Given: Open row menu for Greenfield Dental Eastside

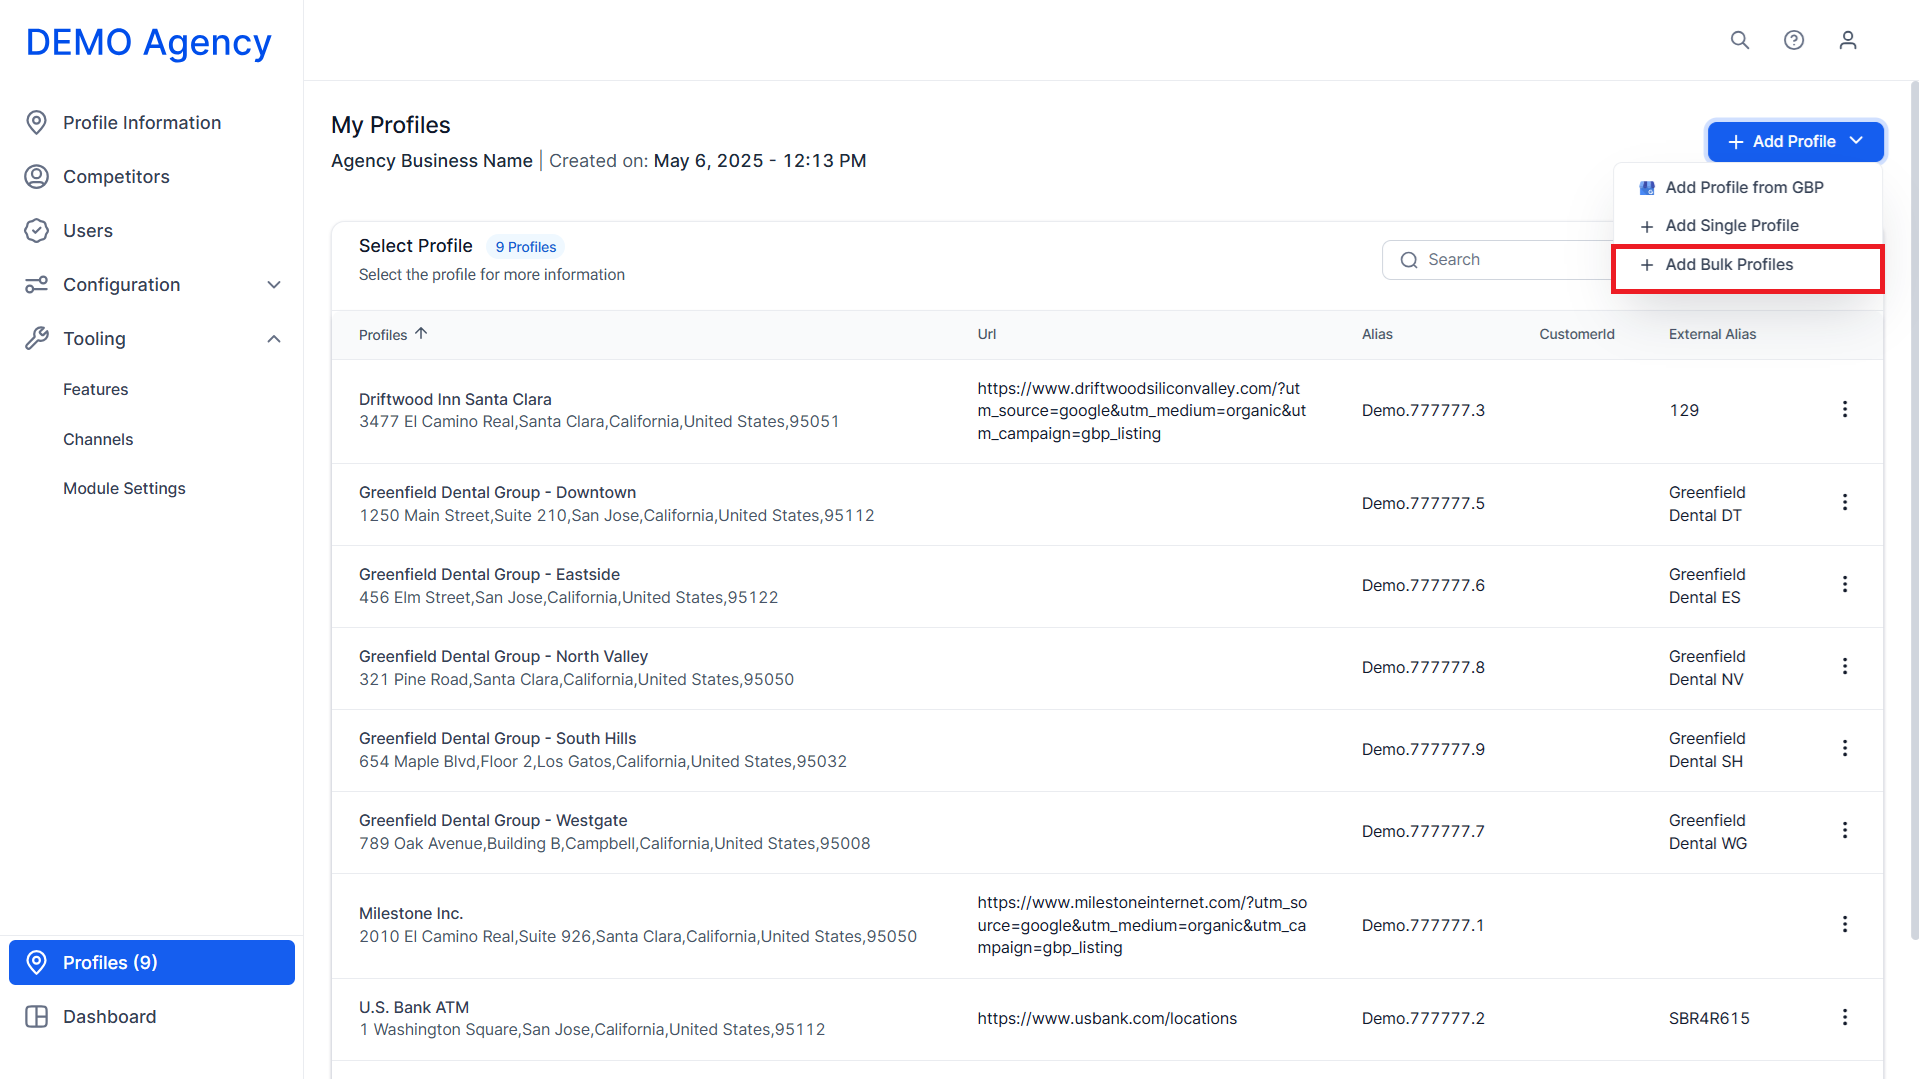Looking at the screenshot, I should [1845, 584].
